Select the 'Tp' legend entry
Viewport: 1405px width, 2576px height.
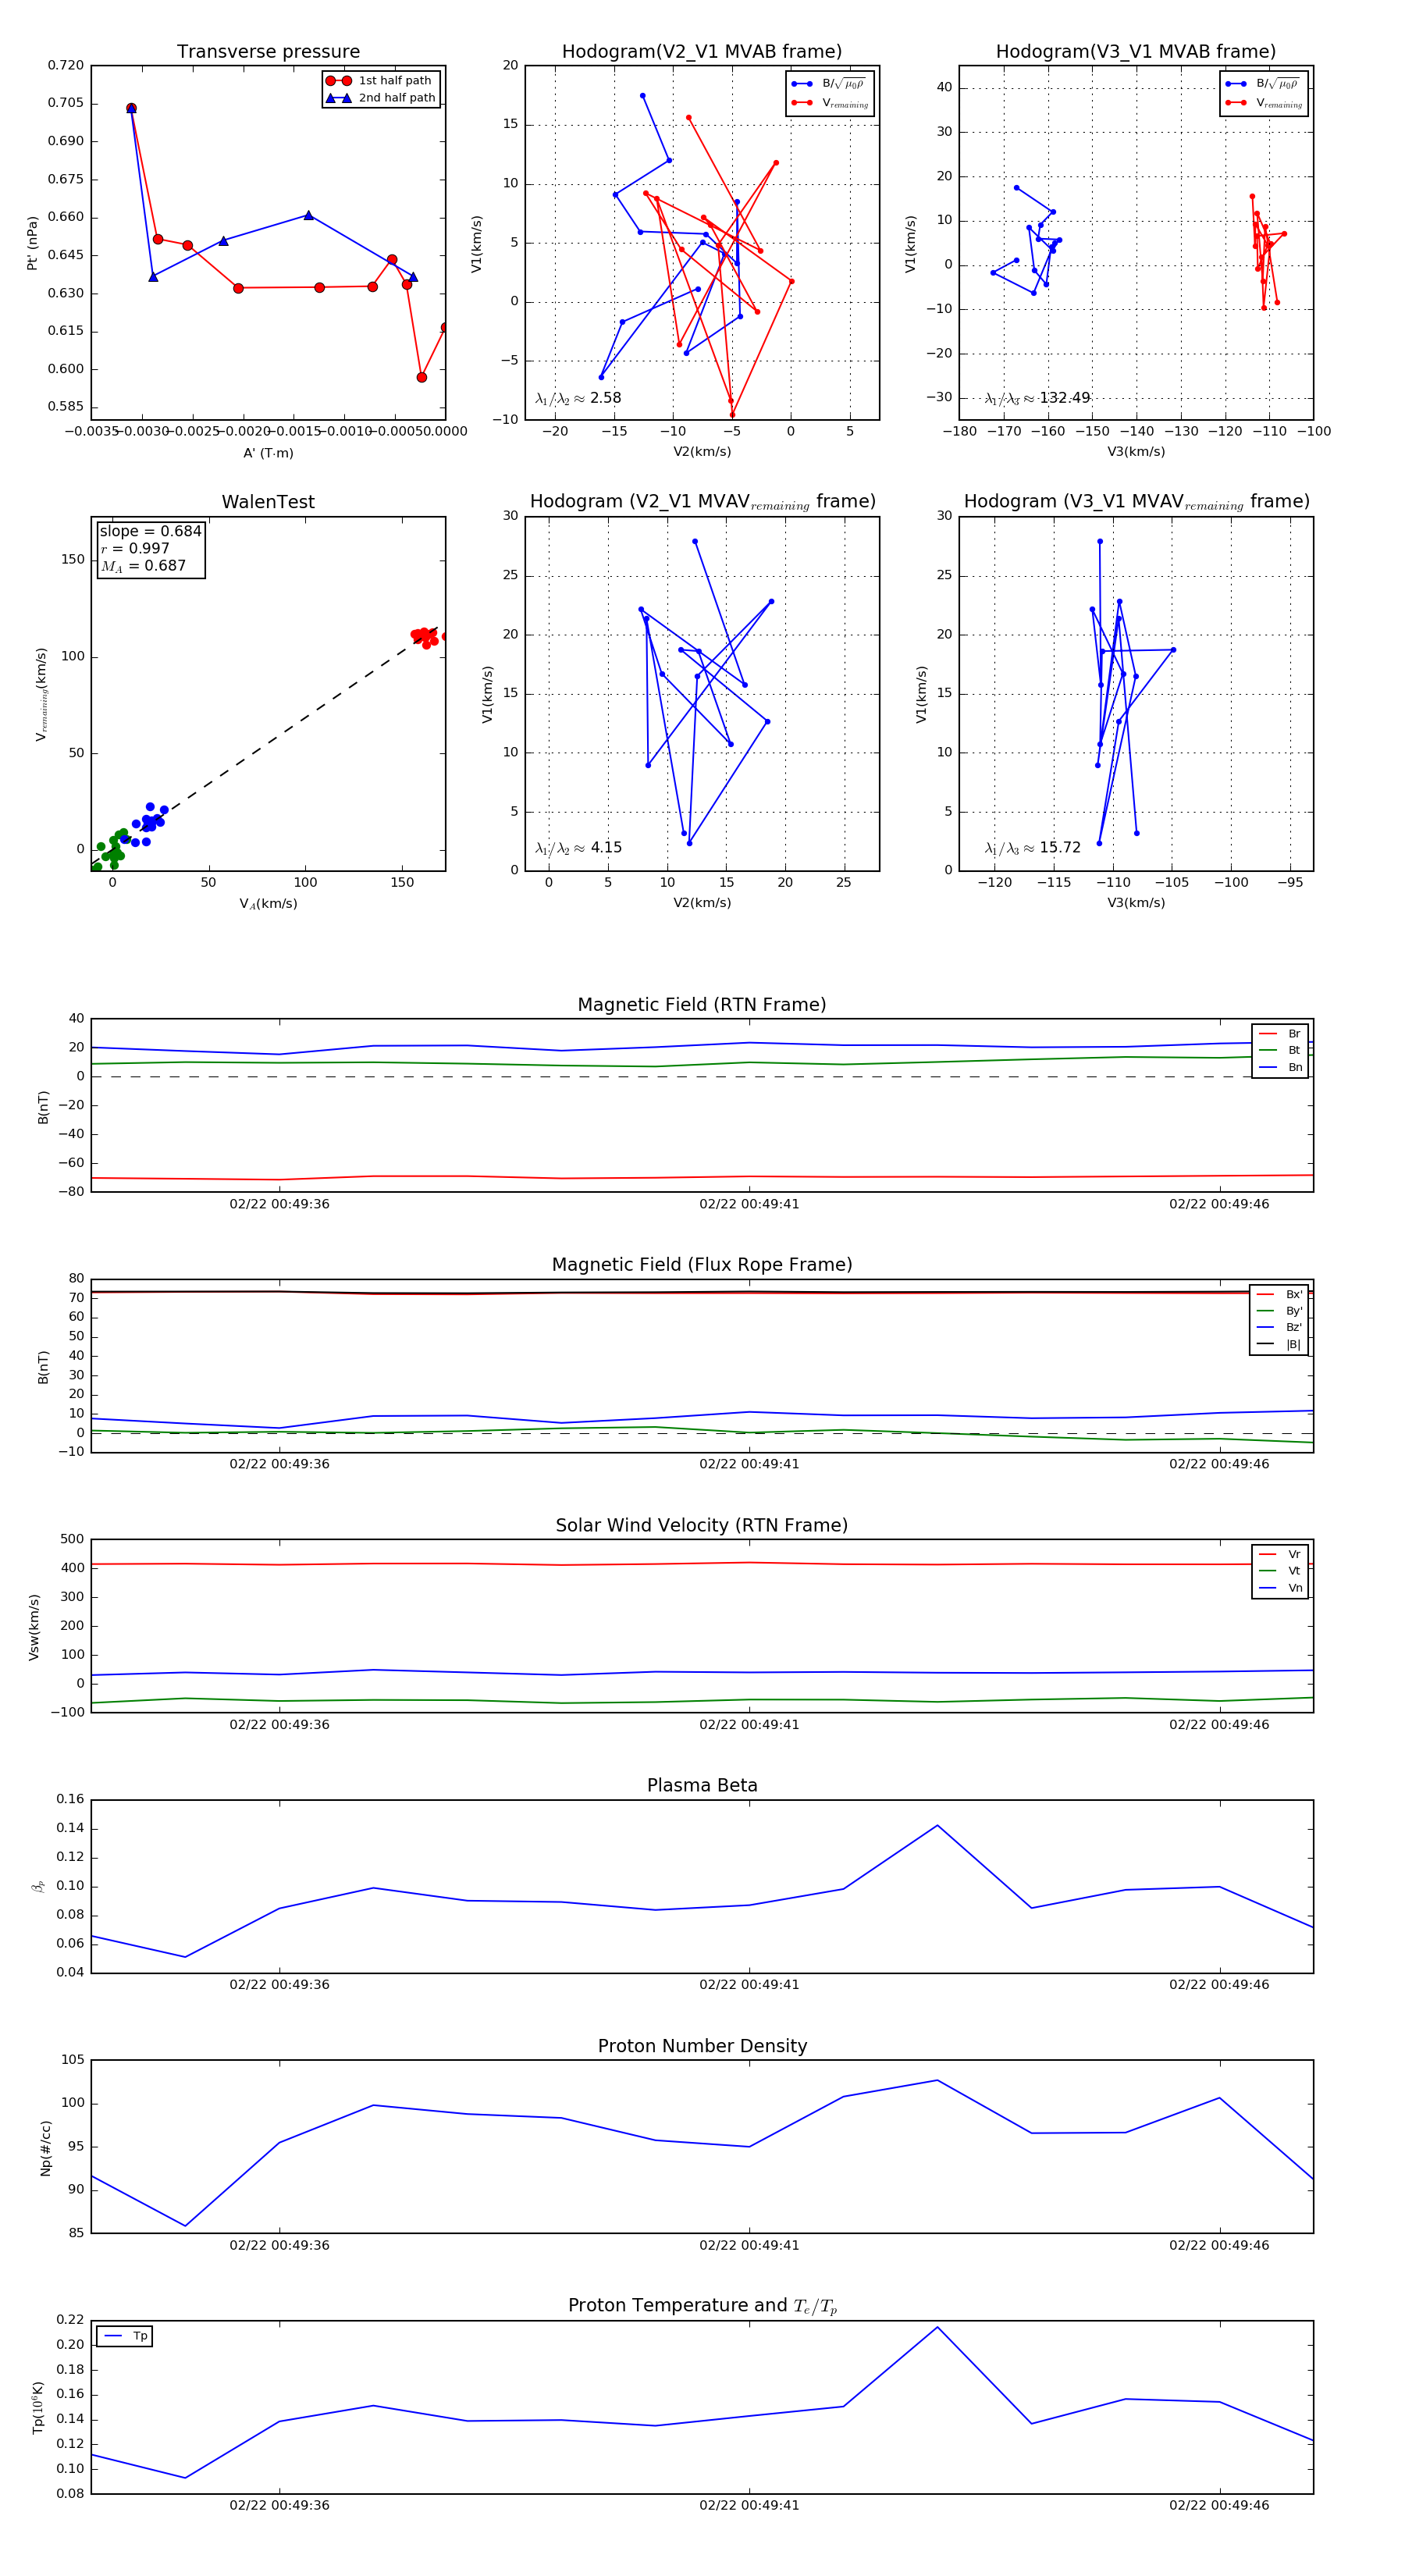[x=126, y=2337]
